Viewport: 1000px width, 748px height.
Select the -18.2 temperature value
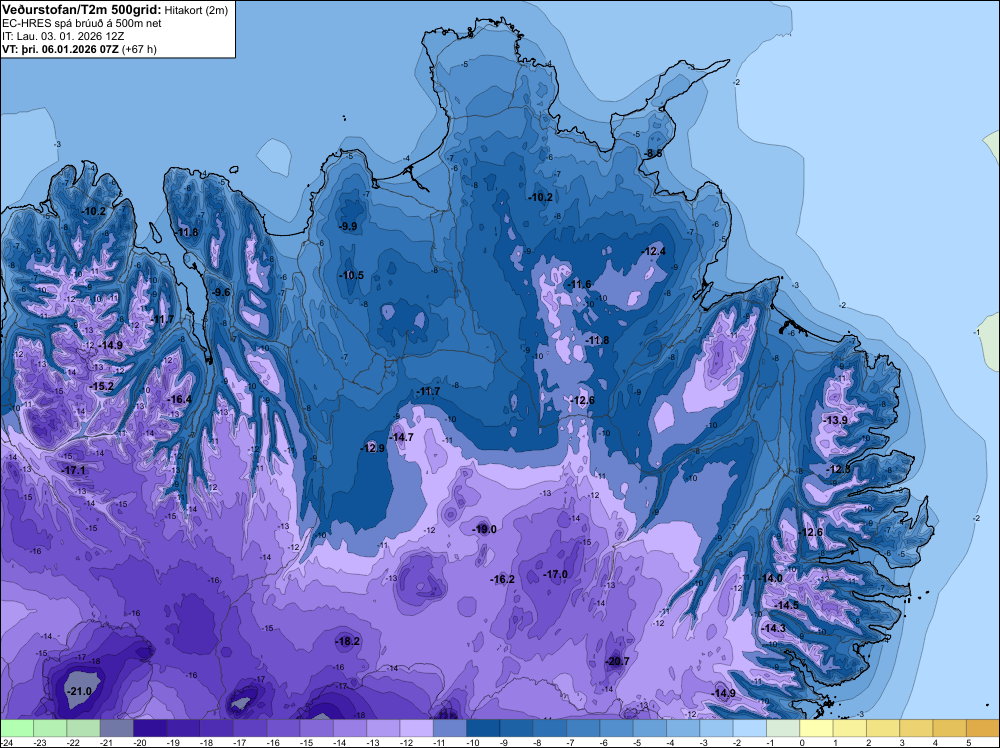348,642
